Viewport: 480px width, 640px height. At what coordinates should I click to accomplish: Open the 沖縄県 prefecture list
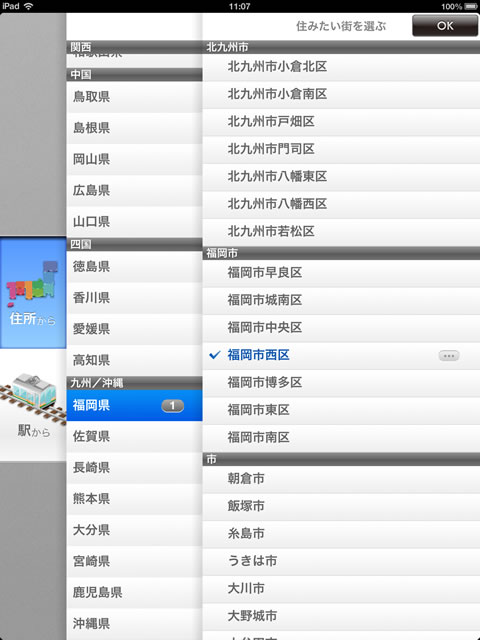coord(134,624)
